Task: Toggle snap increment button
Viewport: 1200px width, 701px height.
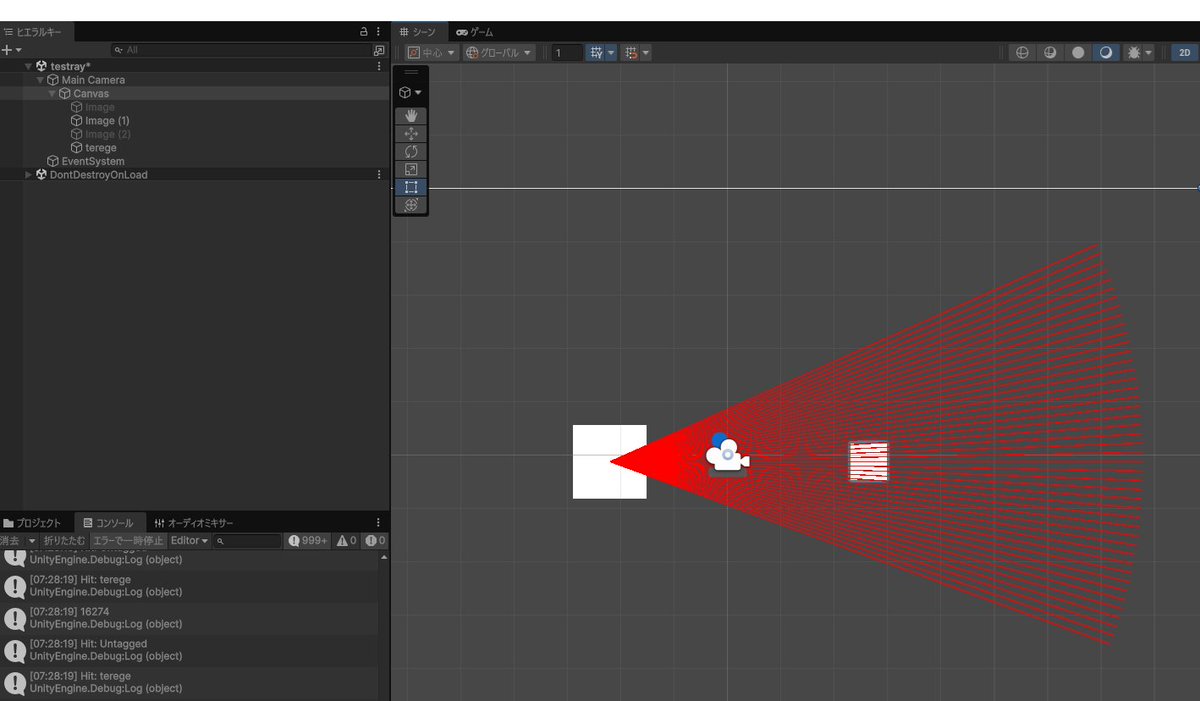Action: coord(631,53)
